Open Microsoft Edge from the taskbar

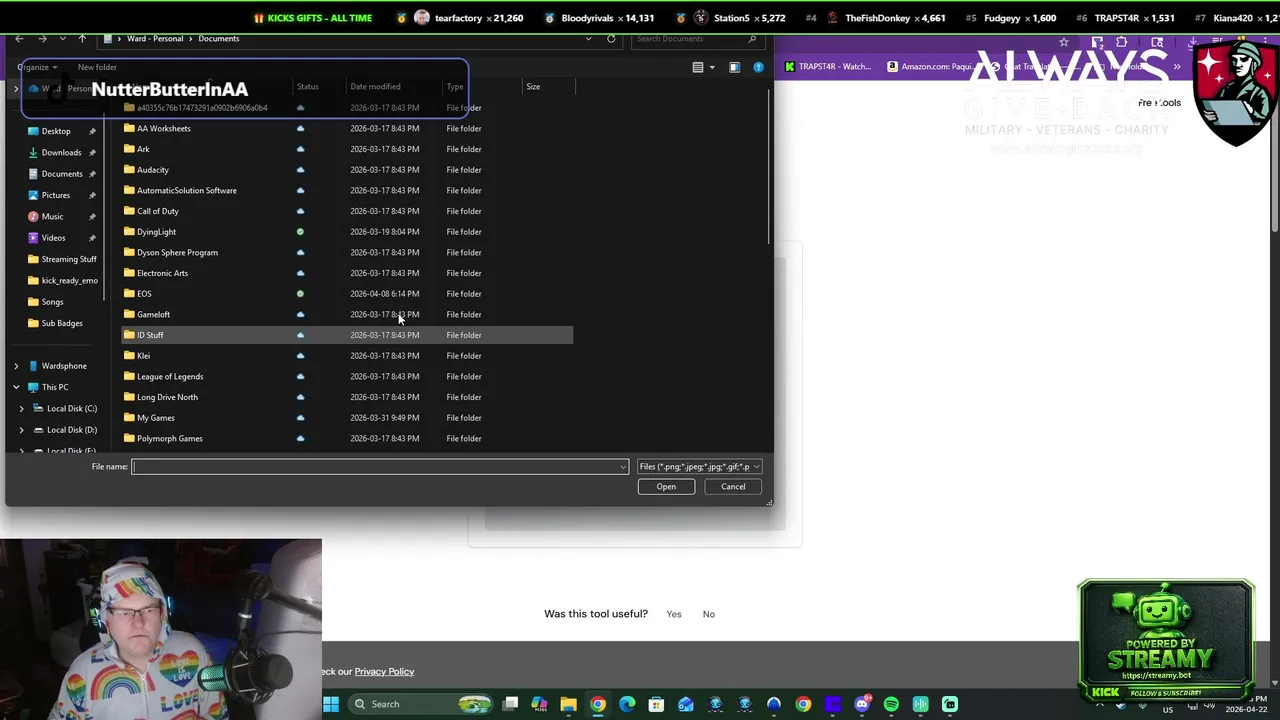(x=627, y=704)
